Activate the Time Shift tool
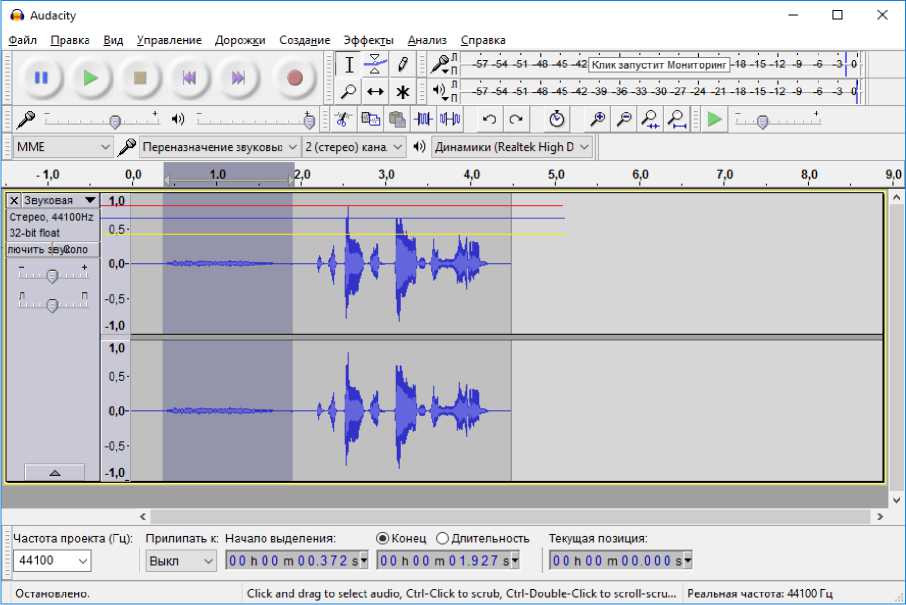Image resolution: width=906 pixels, height=605 pixels. (x=375, y=92)
